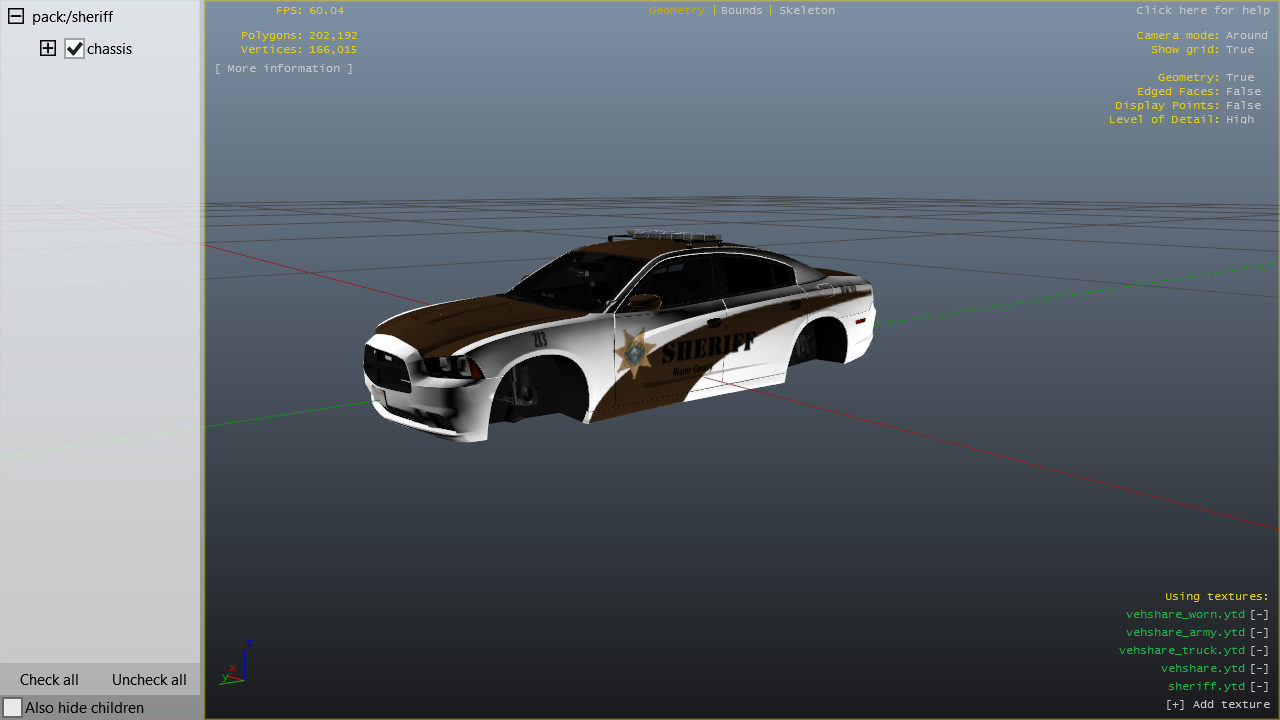Image resolution: width=1280 pixels, height=720 pixels.
Task: Toggle the Show grid True value
Action: pyautogui.click(x=1239, y=49)
